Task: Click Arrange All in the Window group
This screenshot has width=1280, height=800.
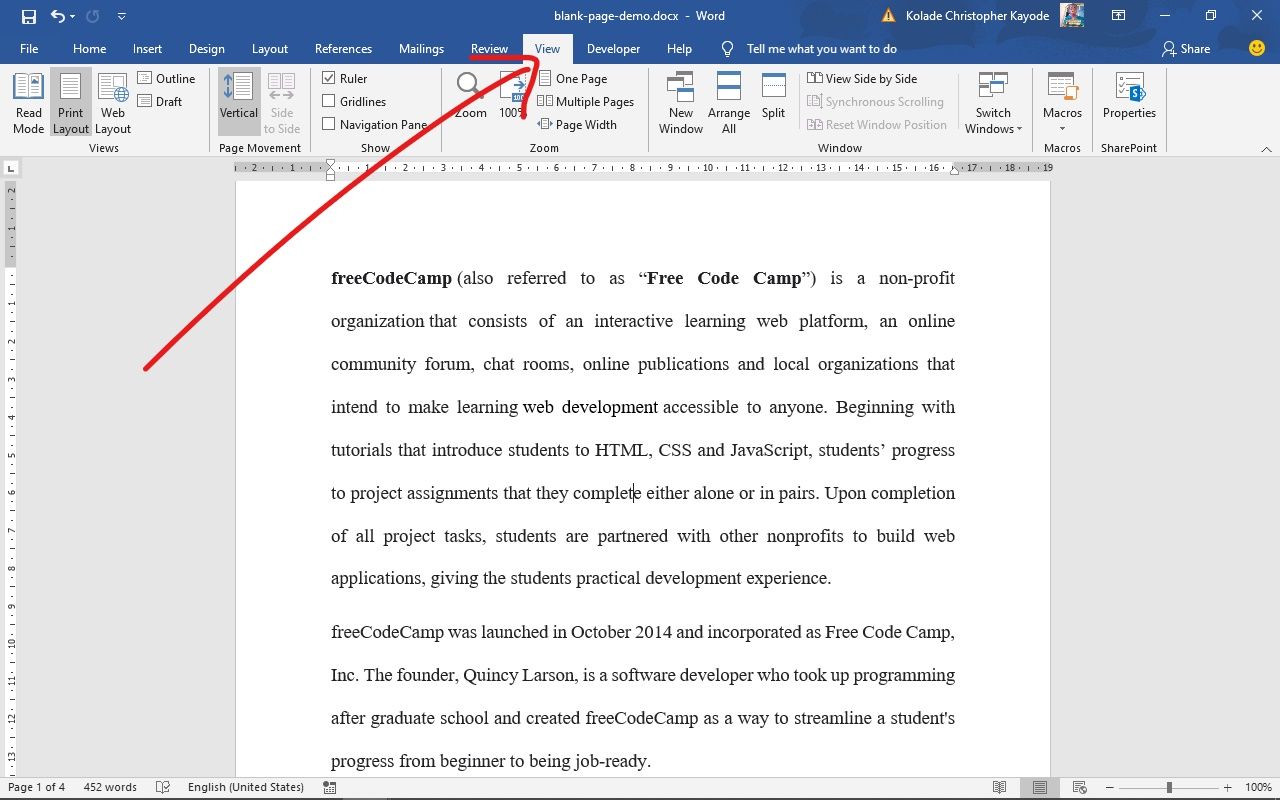Action: click(x=729, y=100)
